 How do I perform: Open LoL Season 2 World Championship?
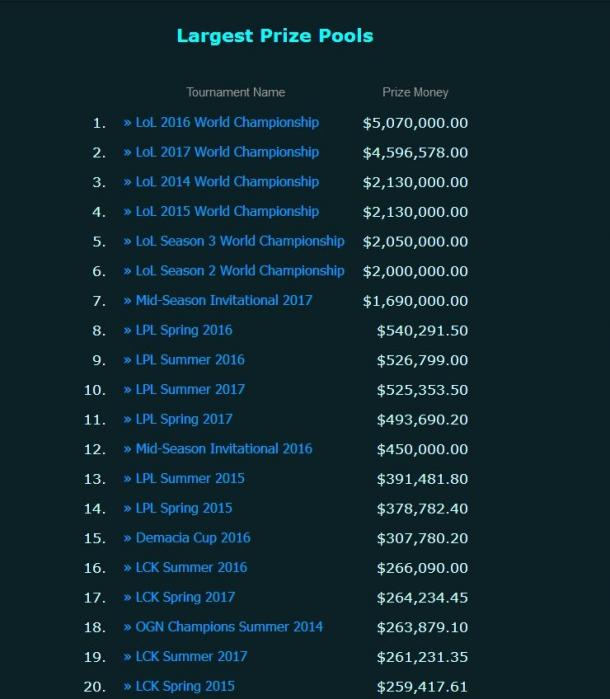240,271
